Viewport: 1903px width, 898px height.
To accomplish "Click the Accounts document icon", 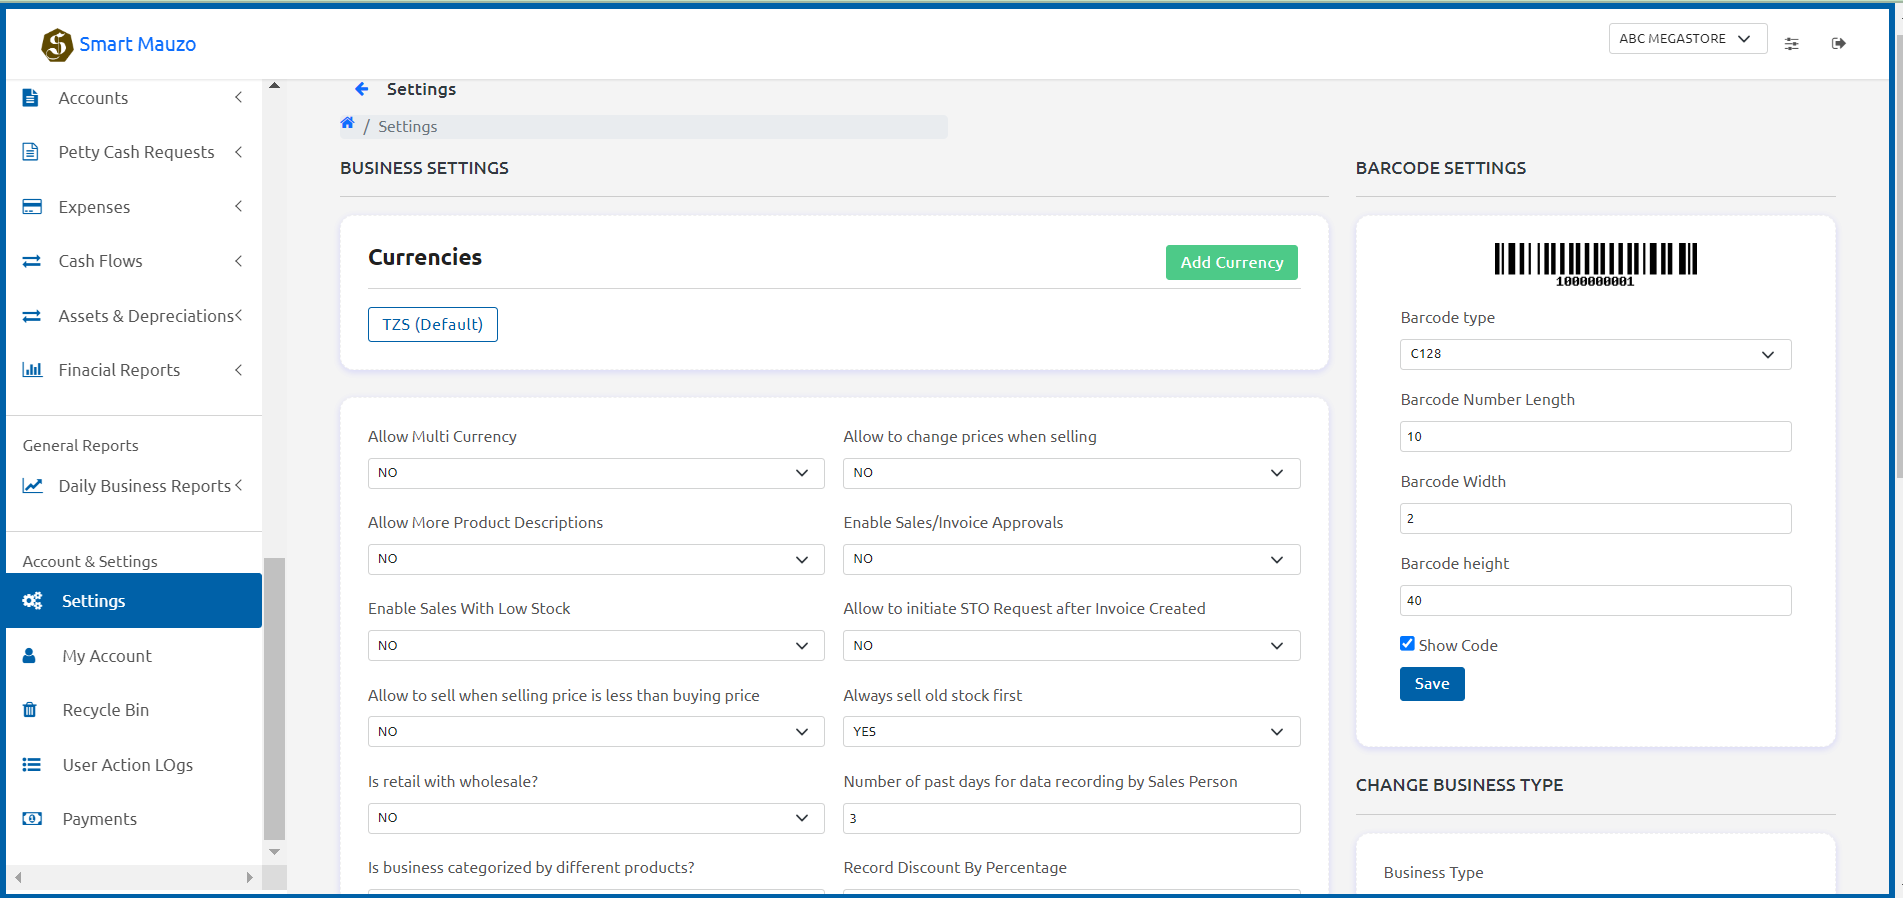I will [x=31, y=98].
